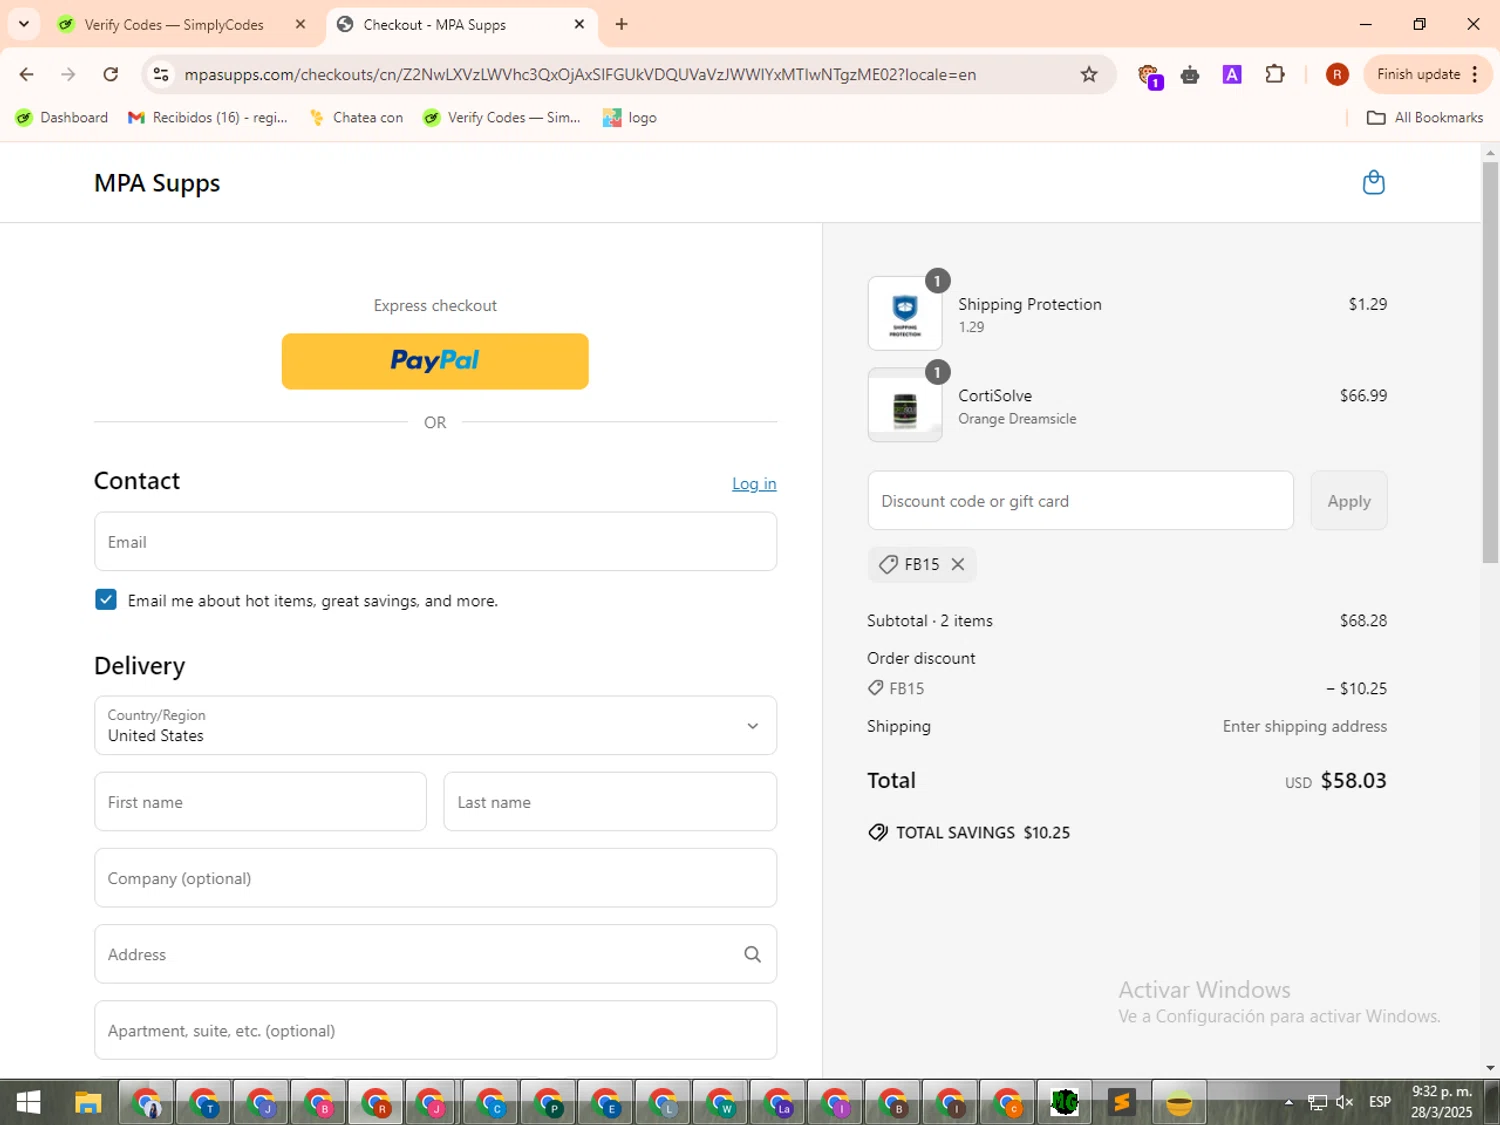Open the purple A extension icon
1500x1125 pixels.
click(1232, 74)
